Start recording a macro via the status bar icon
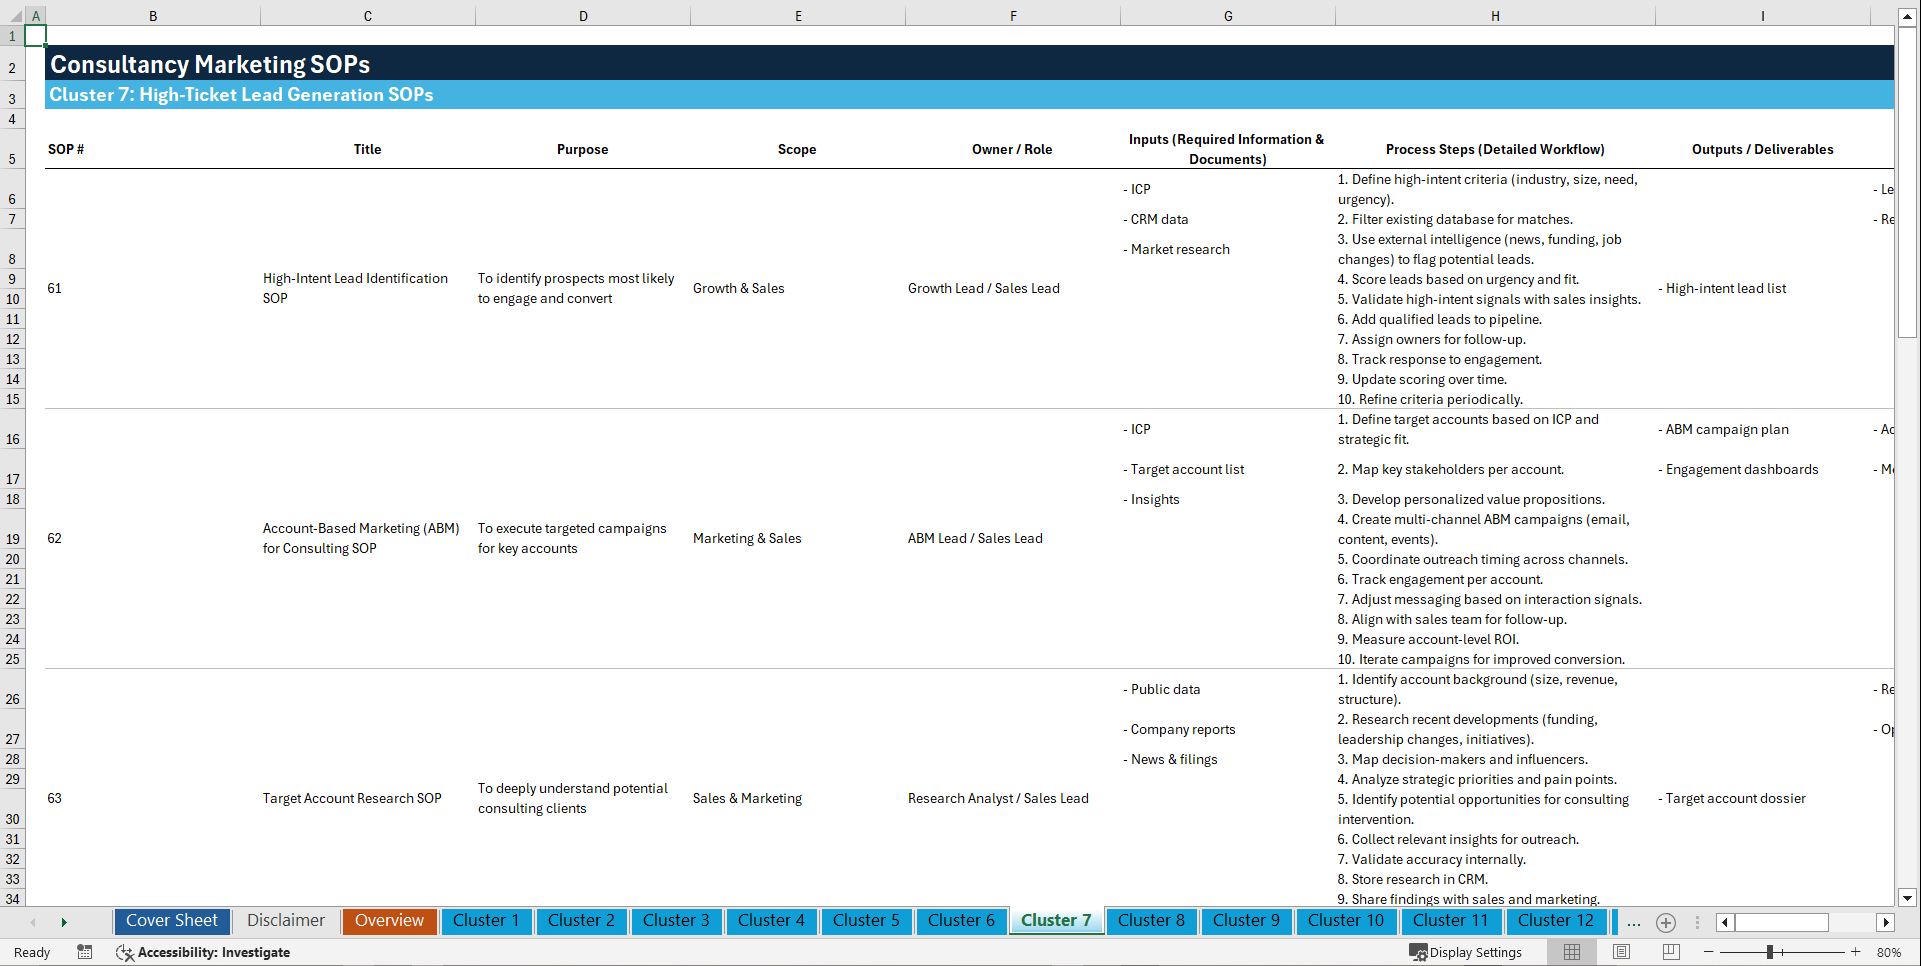 coord(85,952)
